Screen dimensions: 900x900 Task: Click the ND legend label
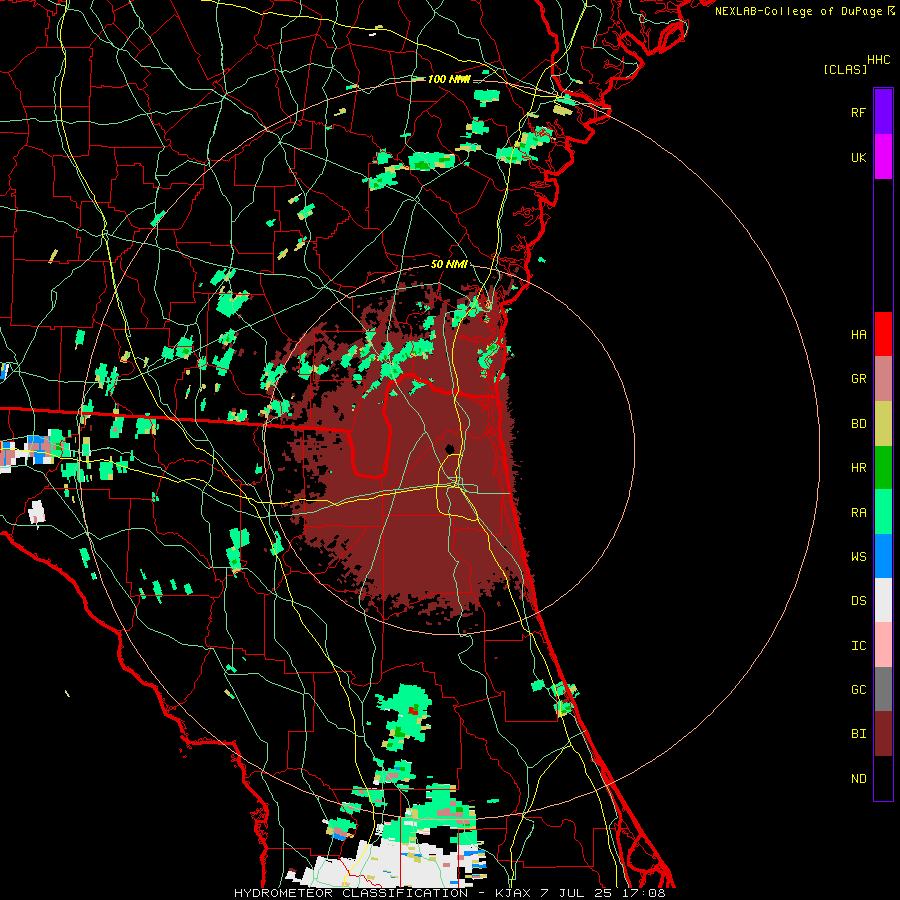click(858, 779)
